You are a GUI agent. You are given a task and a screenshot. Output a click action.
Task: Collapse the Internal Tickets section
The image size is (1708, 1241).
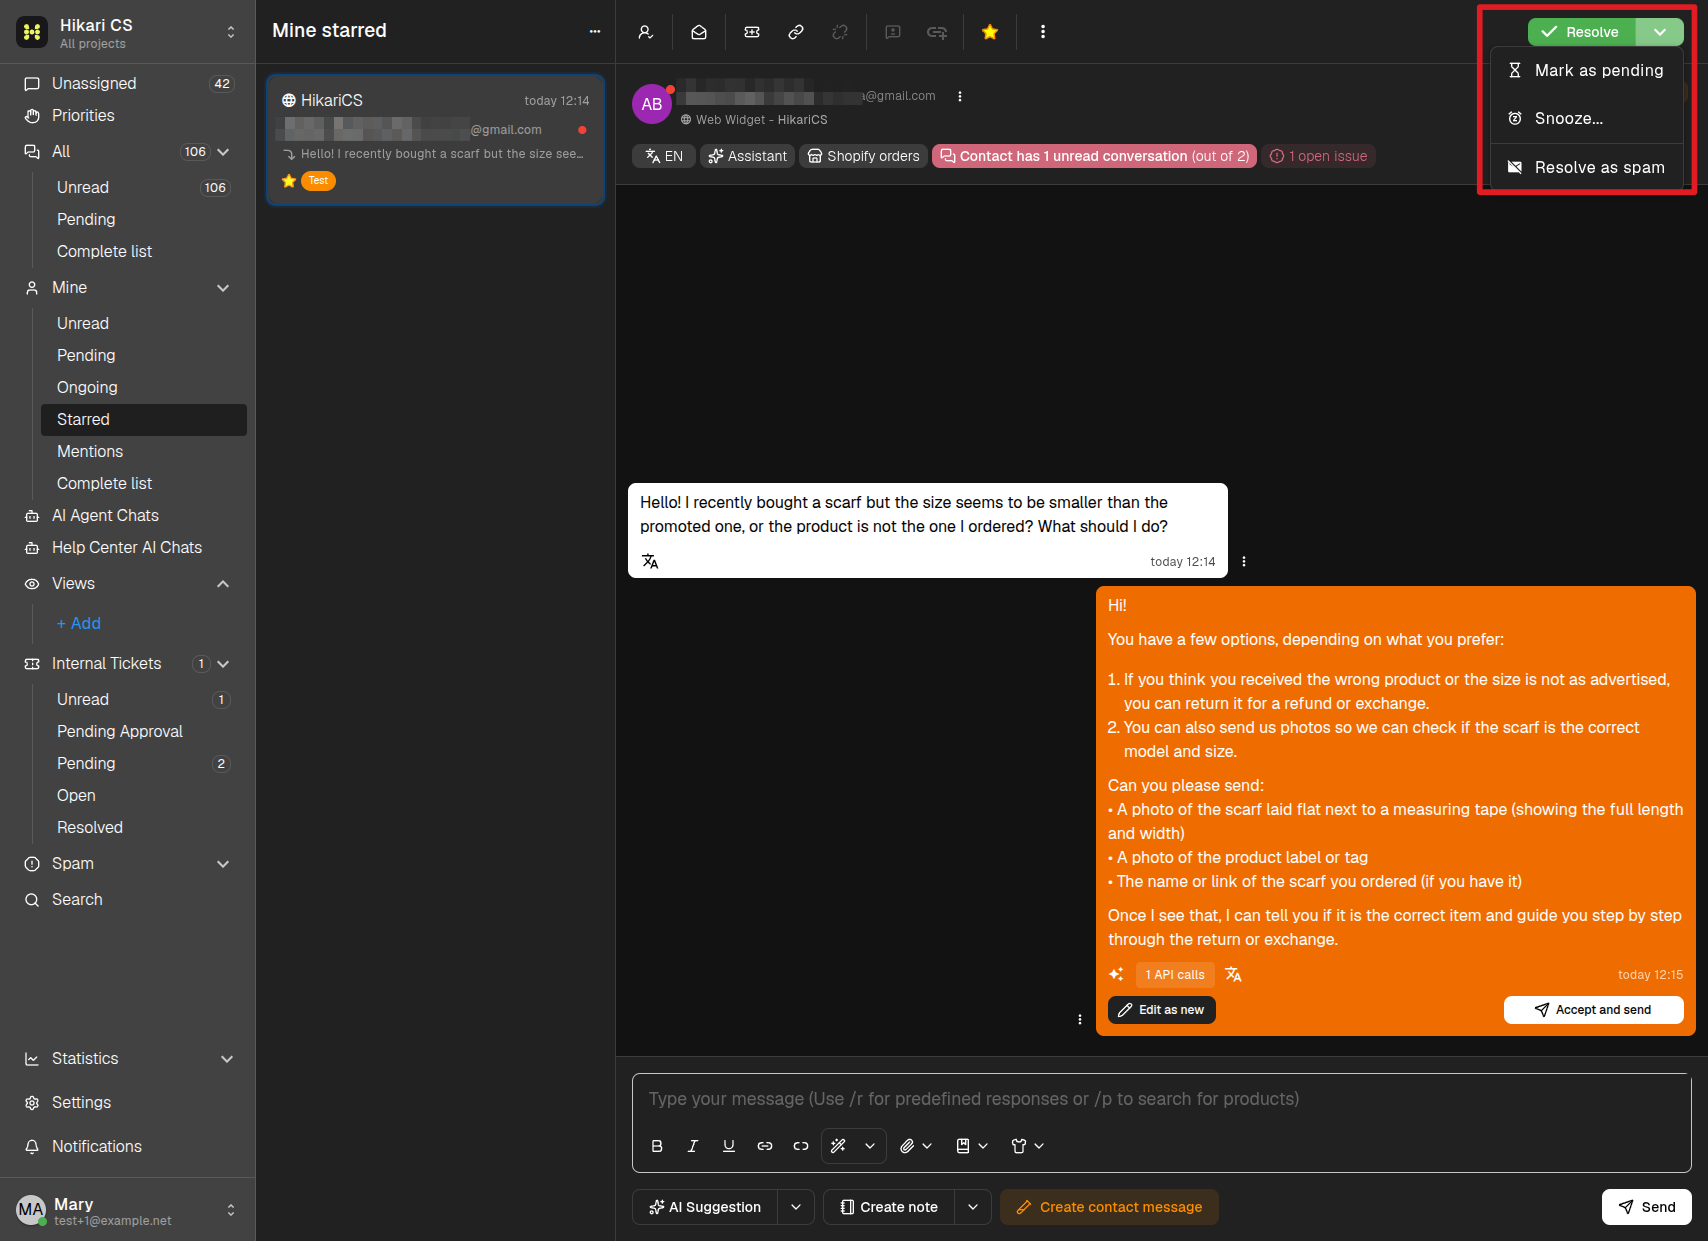[223, 664]
